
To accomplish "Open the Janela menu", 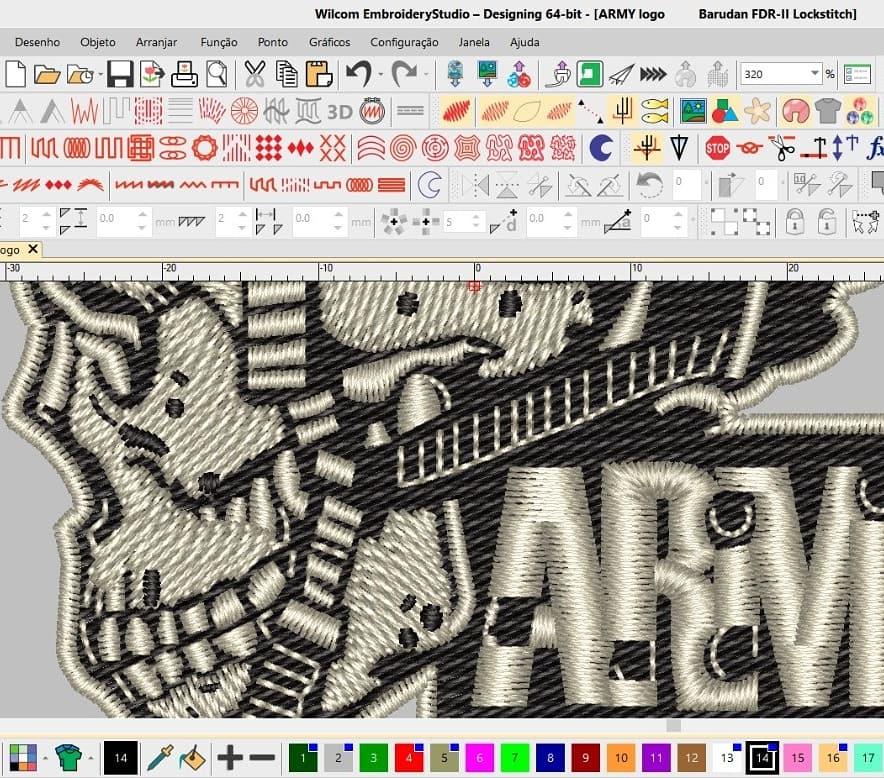I will pos(474,42).
